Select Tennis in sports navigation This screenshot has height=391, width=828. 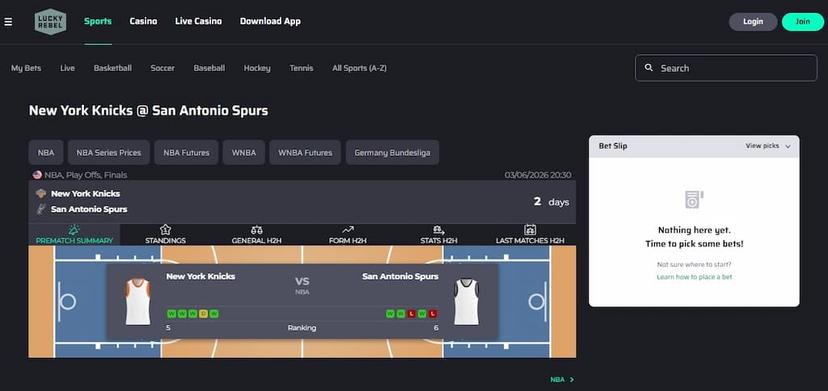pos(301,68)
